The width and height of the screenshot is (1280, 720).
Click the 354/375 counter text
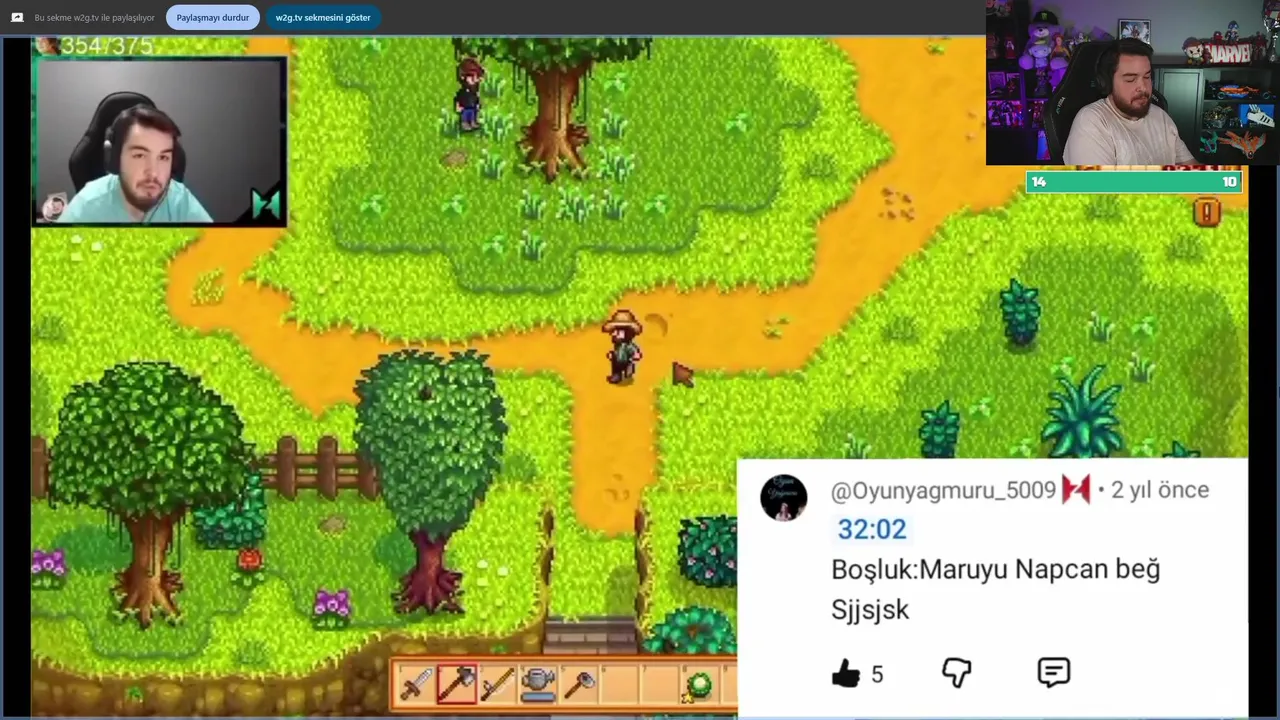(106, 46)
